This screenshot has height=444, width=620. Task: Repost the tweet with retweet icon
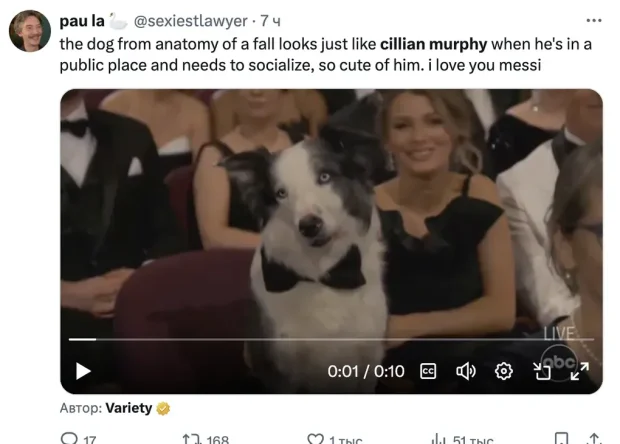click(191, 439)
